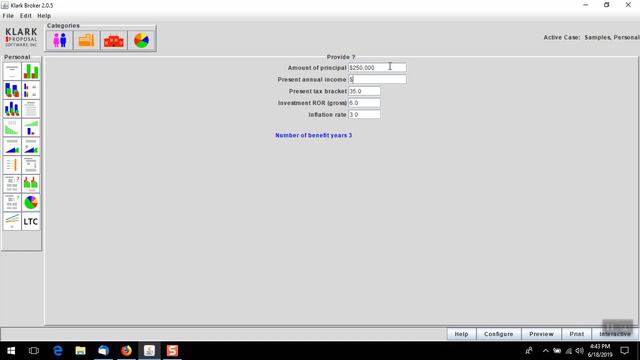Click the Java app taskbar icon
Viewport: 640px width, 360px height.
(x=149, y=351)
